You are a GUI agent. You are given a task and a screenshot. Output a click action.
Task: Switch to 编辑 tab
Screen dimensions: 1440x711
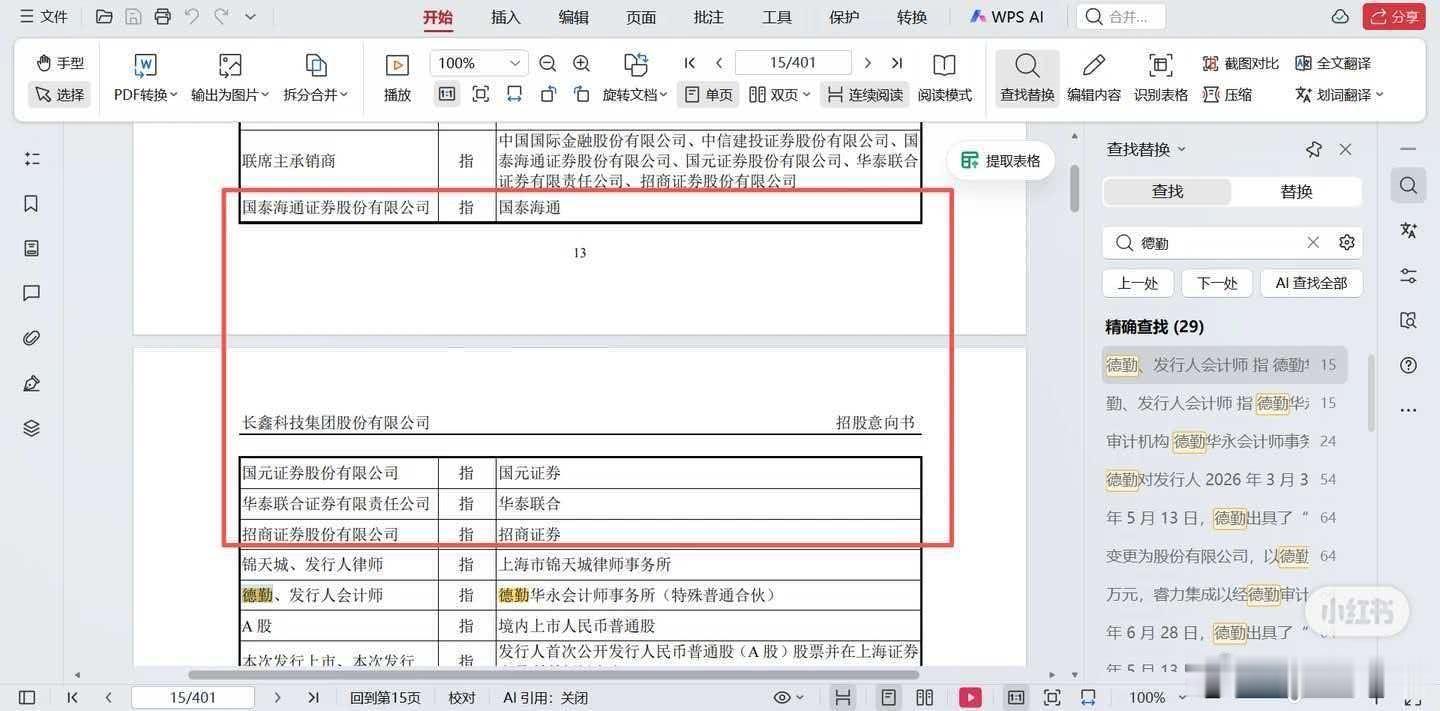point(574,17)
